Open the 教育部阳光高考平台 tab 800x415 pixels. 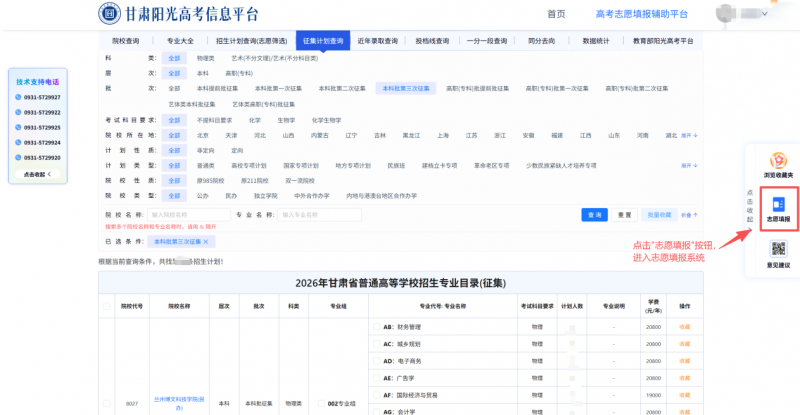pyautogui.click(x=663, y=41)
